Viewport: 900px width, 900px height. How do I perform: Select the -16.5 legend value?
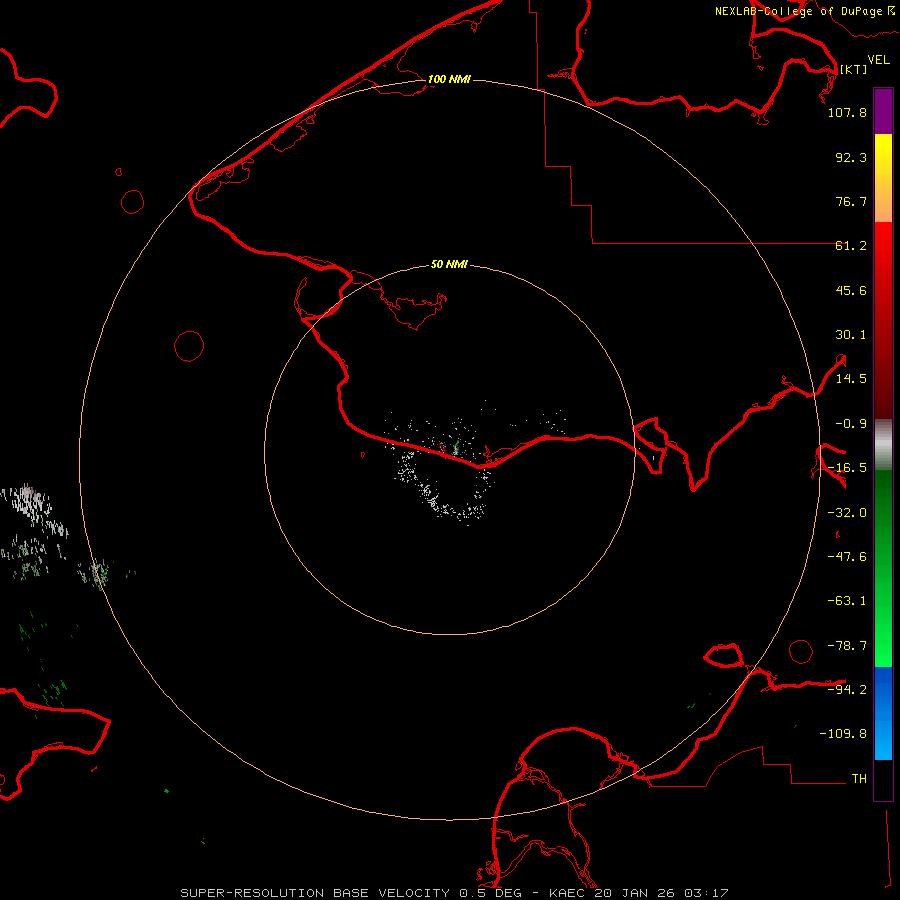click(847, 468)
